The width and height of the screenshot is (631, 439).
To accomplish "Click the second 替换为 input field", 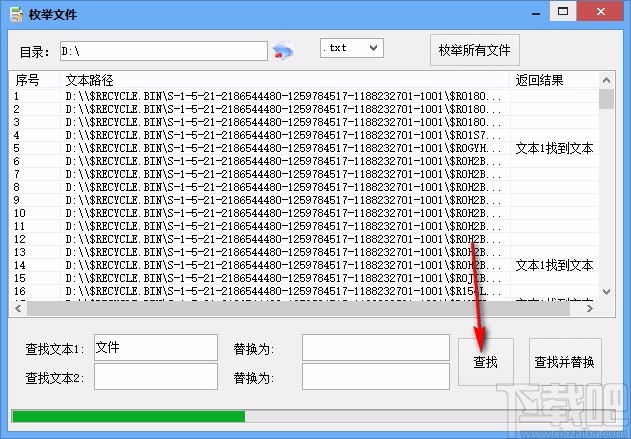I will [375, 377].
